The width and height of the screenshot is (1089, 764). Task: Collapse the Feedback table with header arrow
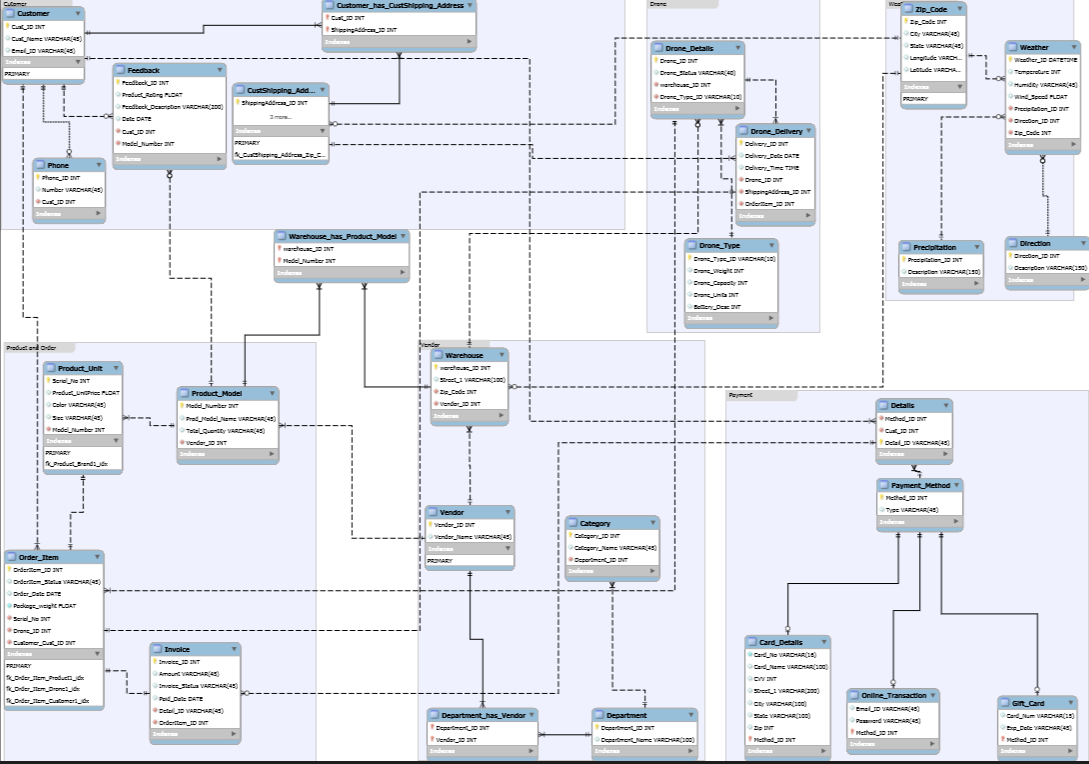click(219, 70)
